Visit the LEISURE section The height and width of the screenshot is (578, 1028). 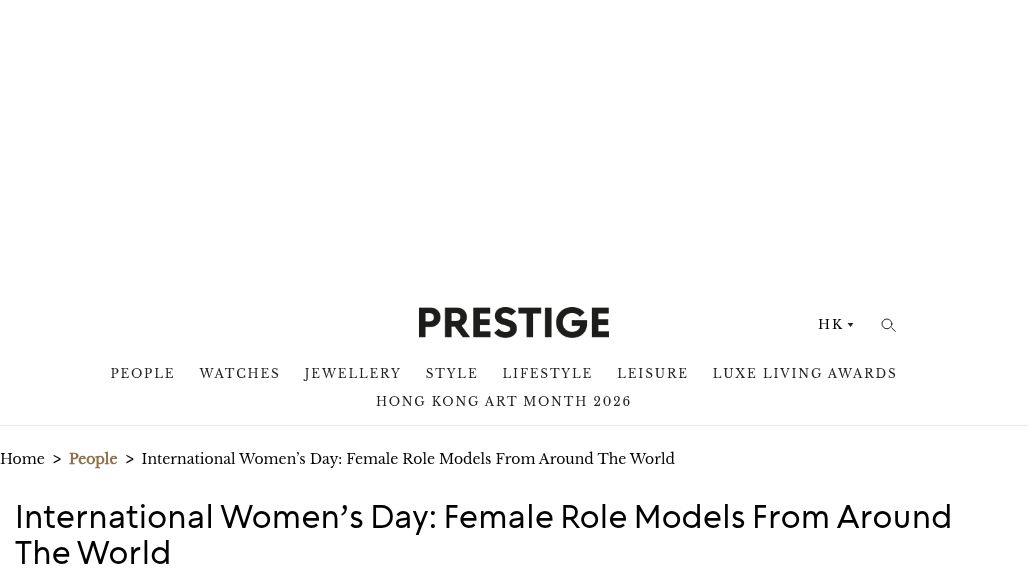(652, 374)
